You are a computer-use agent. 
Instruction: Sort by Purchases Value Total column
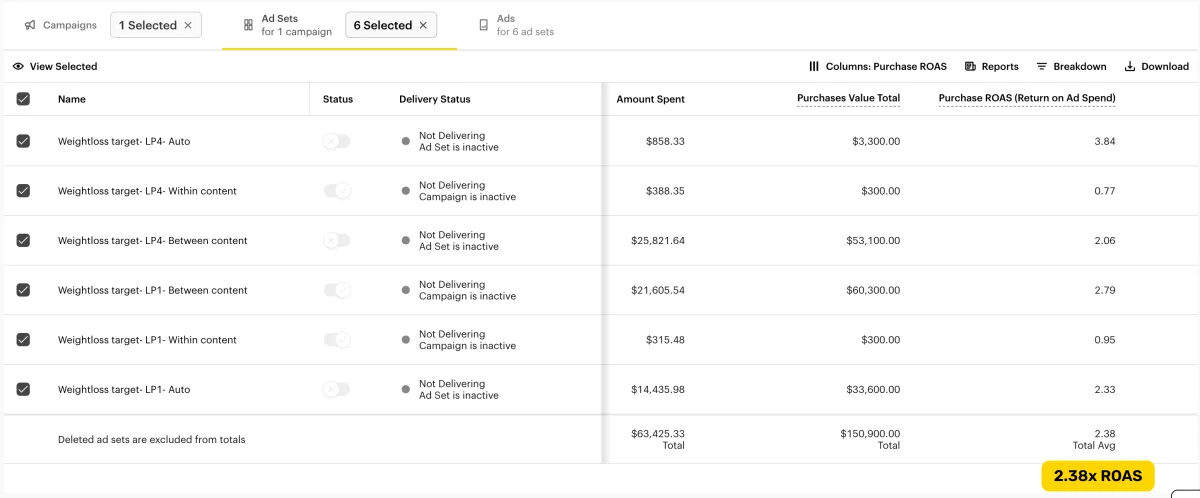(848, 98)
